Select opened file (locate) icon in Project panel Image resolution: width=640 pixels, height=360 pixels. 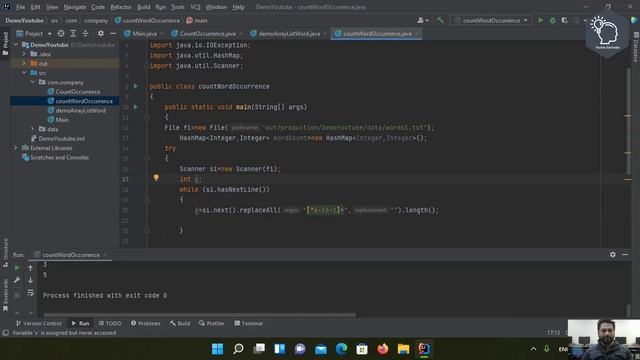tap(61, 33)
